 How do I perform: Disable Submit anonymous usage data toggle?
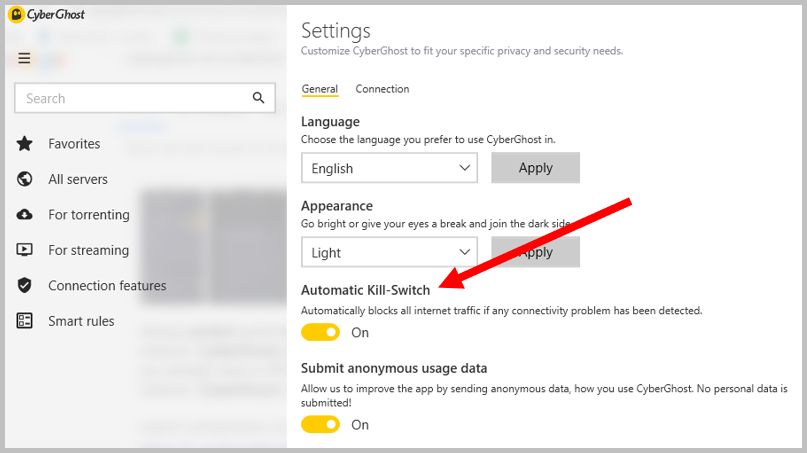[321, 425]
